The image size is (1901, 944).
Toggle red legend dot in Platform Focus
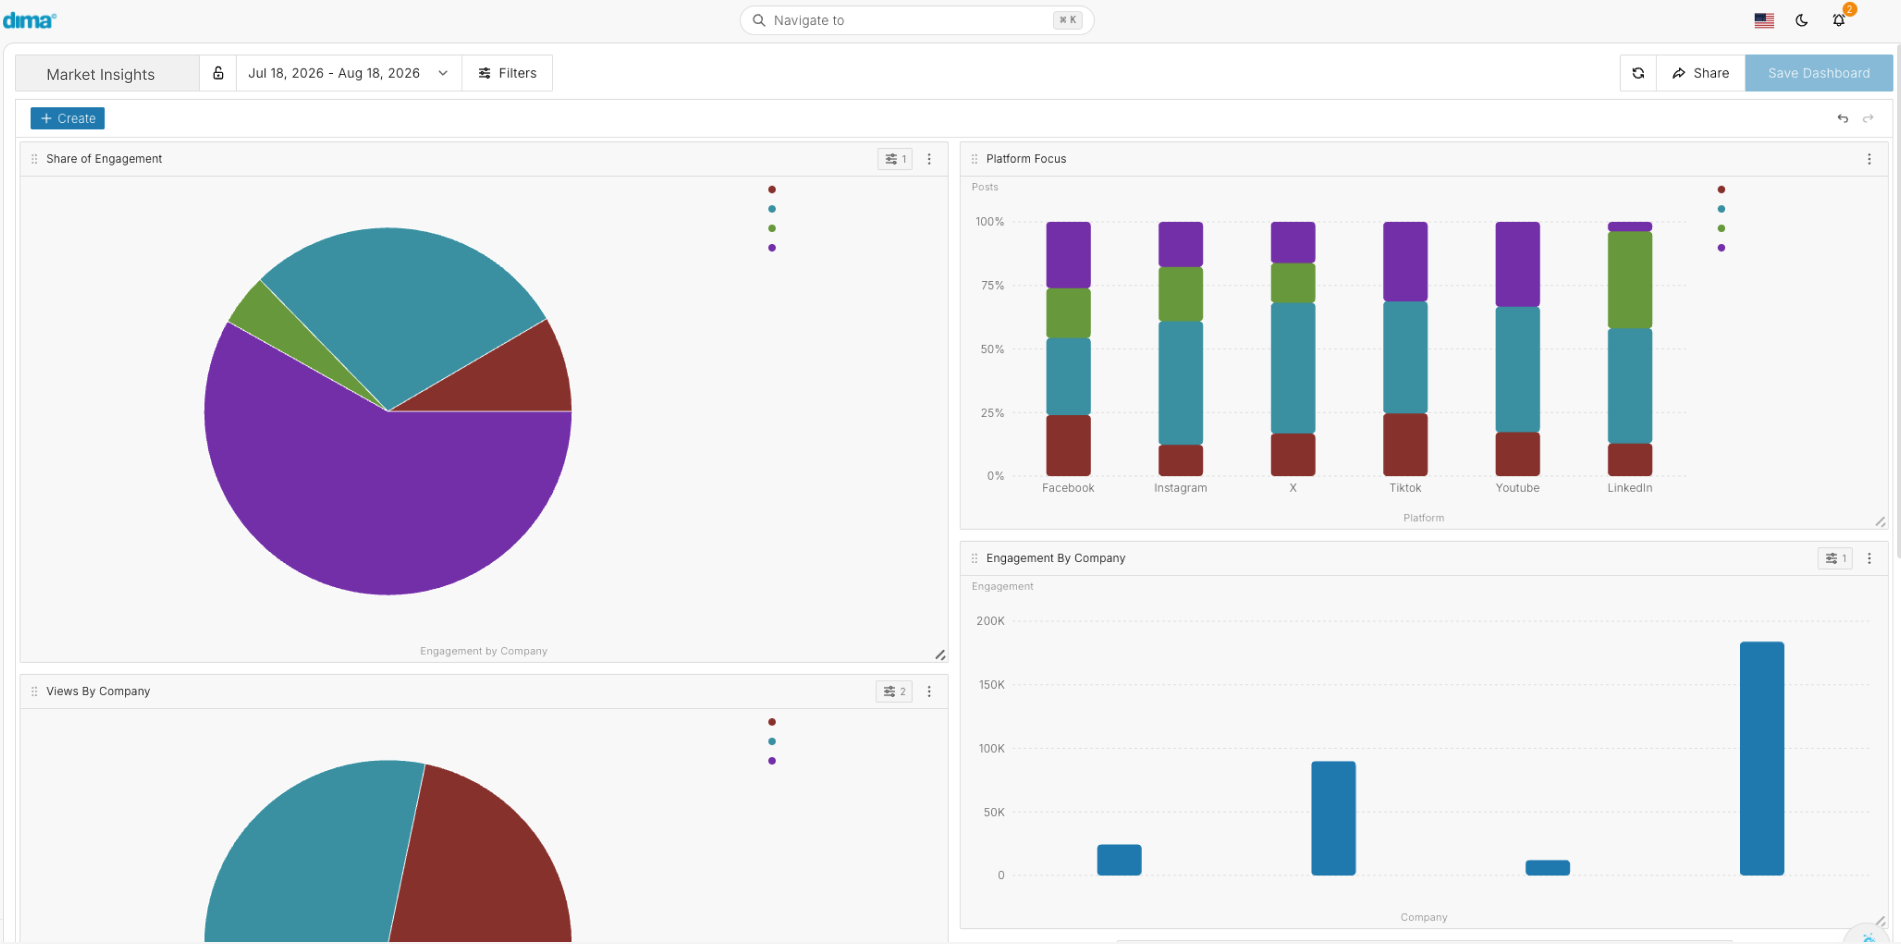(x=1721, y=189)
